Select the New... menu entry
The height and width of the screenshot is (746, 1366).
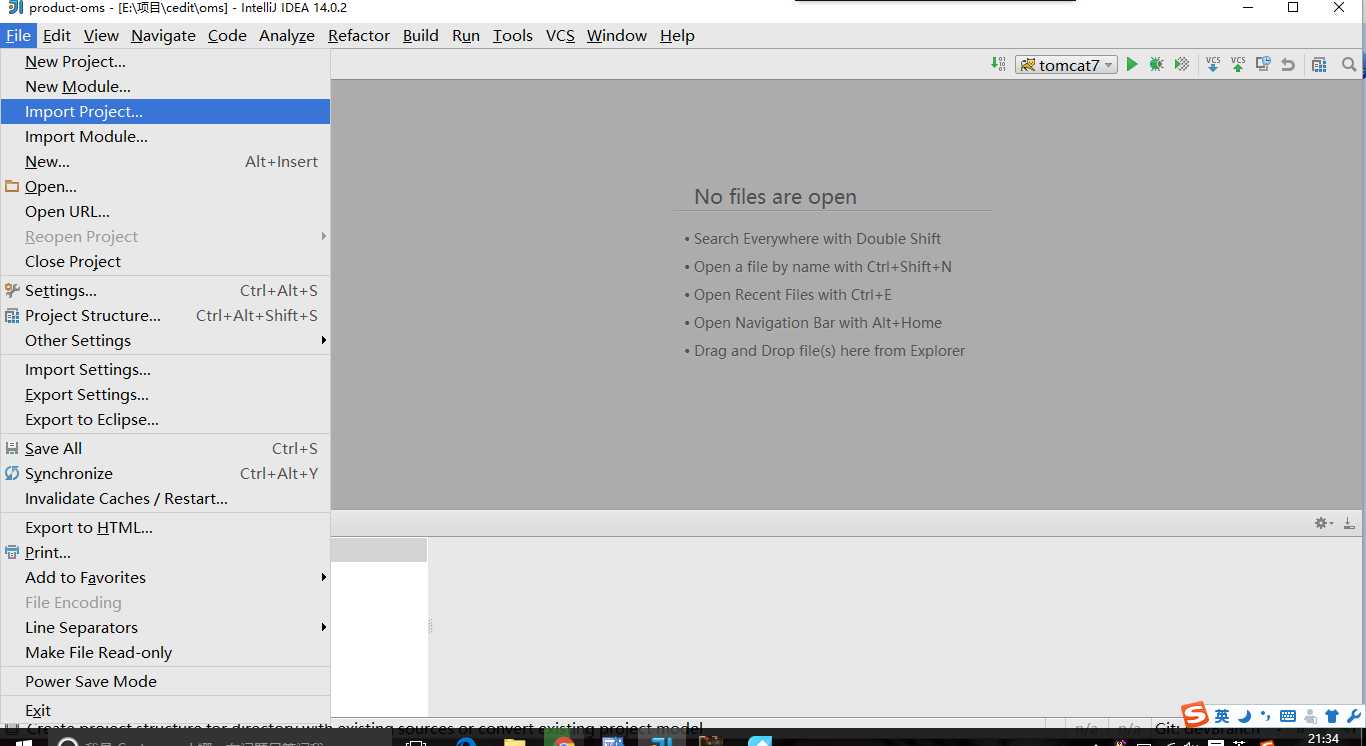pos(165,161)
